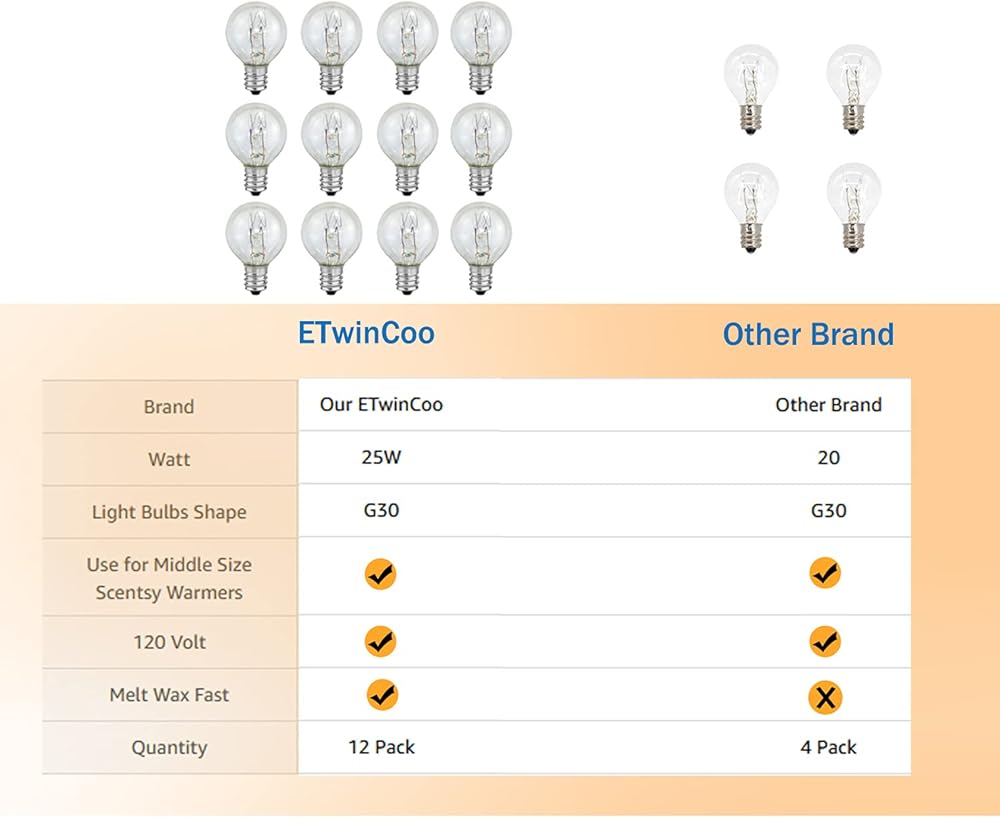
Task: Click the top-left bulb of the four-bulb group
Action: click(751, 87)
